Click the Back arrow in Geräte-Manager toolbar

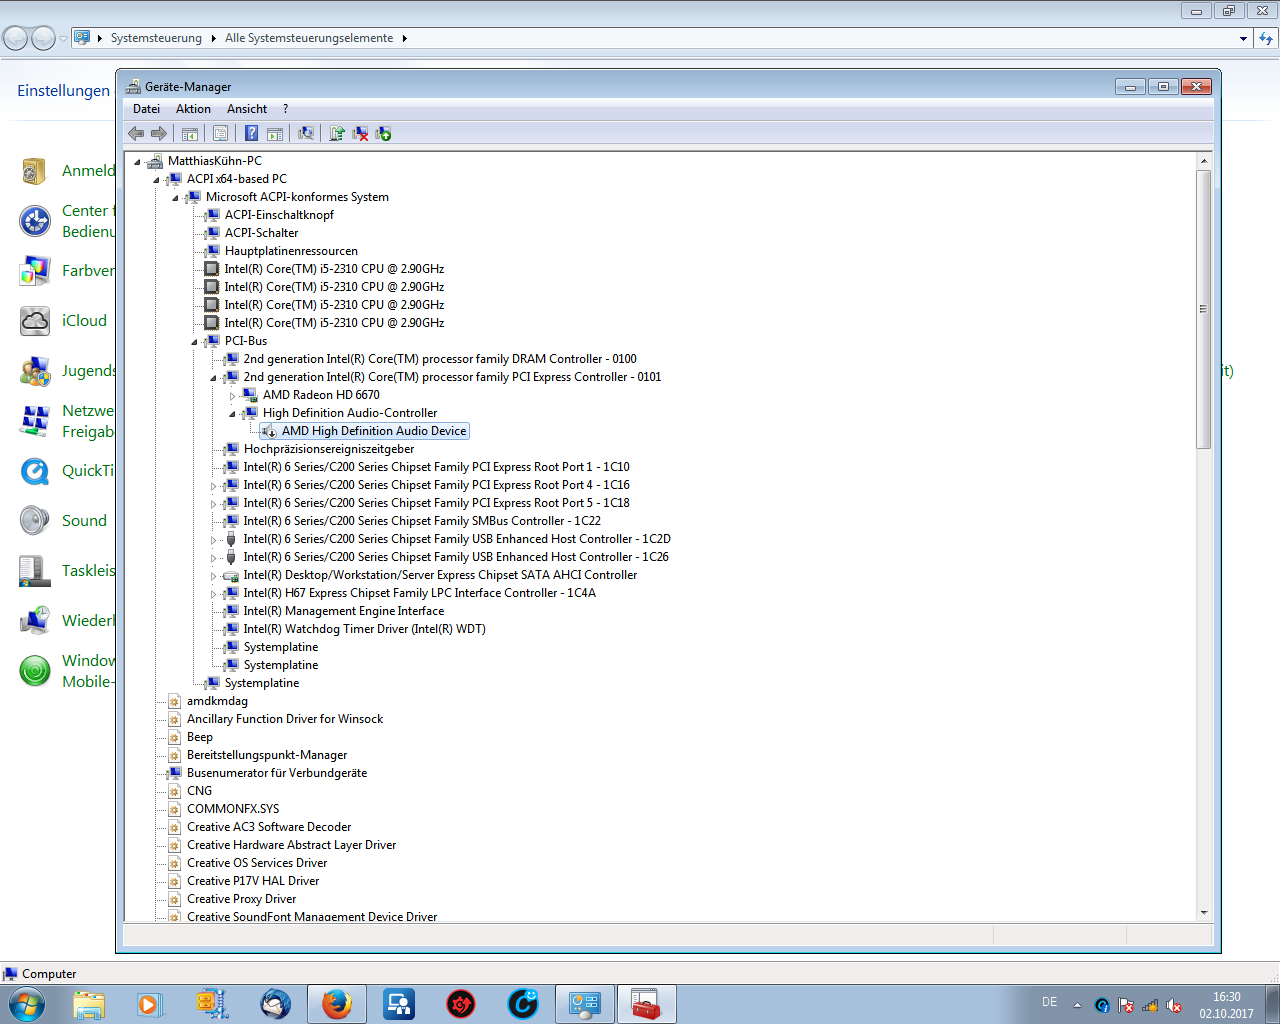coord(136,133)
